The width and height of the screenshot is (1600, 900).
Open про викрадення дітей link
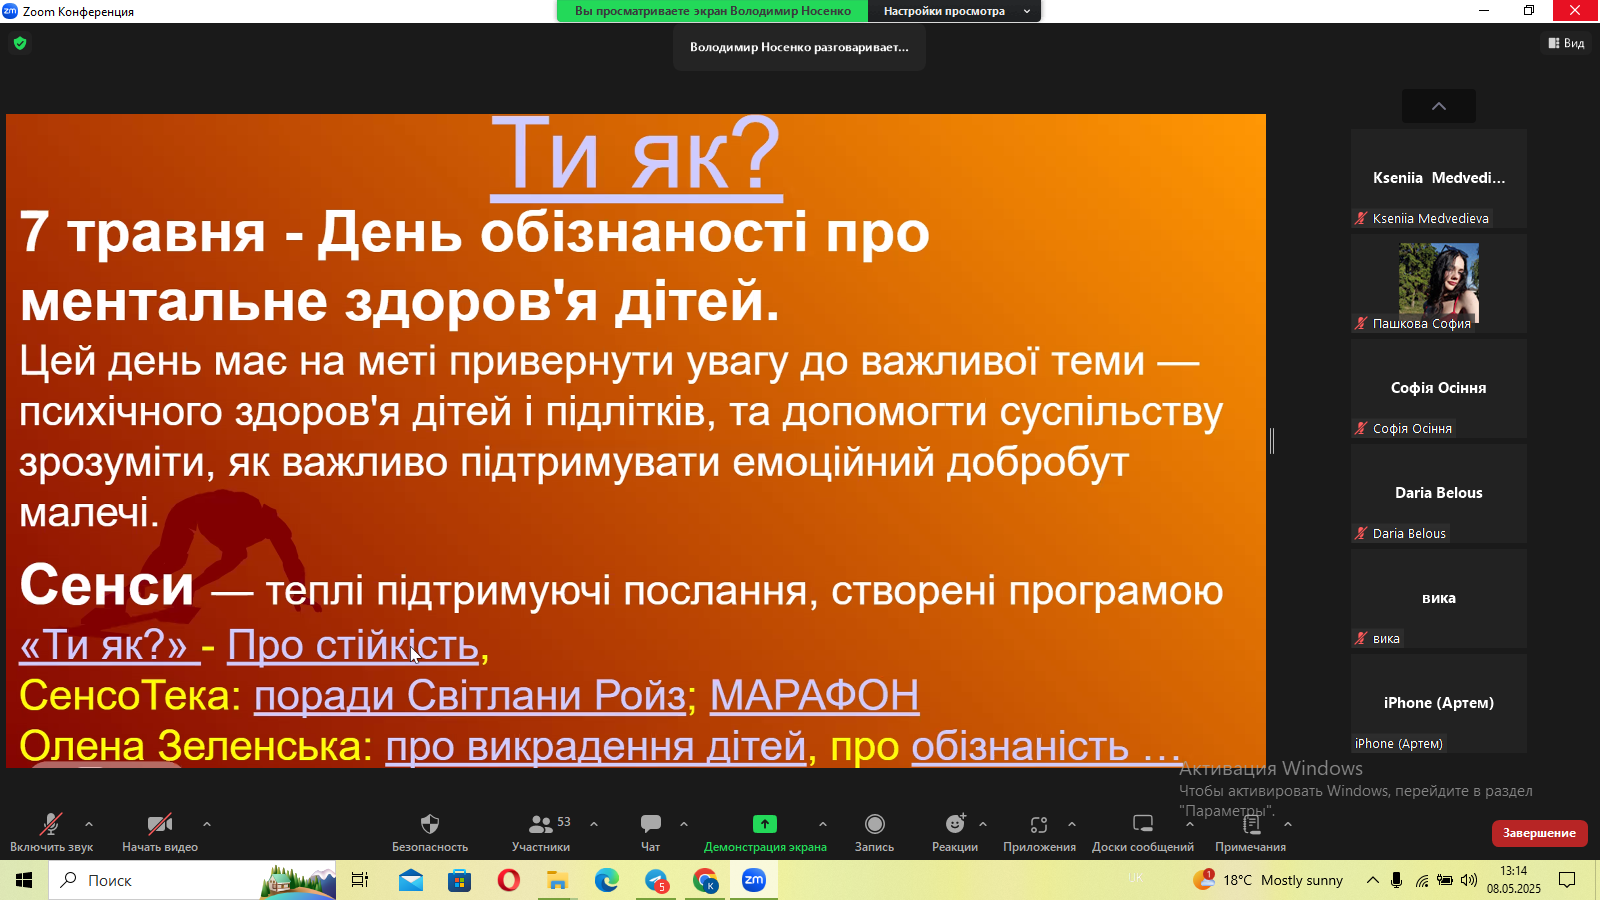(596, 746)
